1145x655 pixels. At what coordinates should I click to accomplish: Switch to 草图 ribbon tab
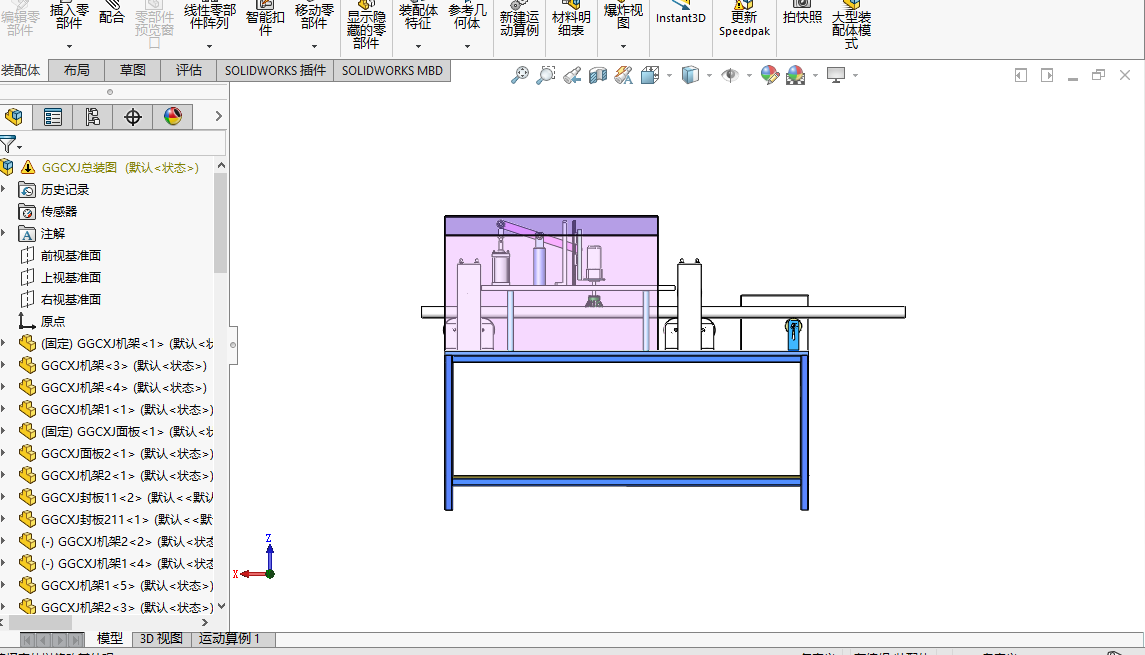pos(133,70)
